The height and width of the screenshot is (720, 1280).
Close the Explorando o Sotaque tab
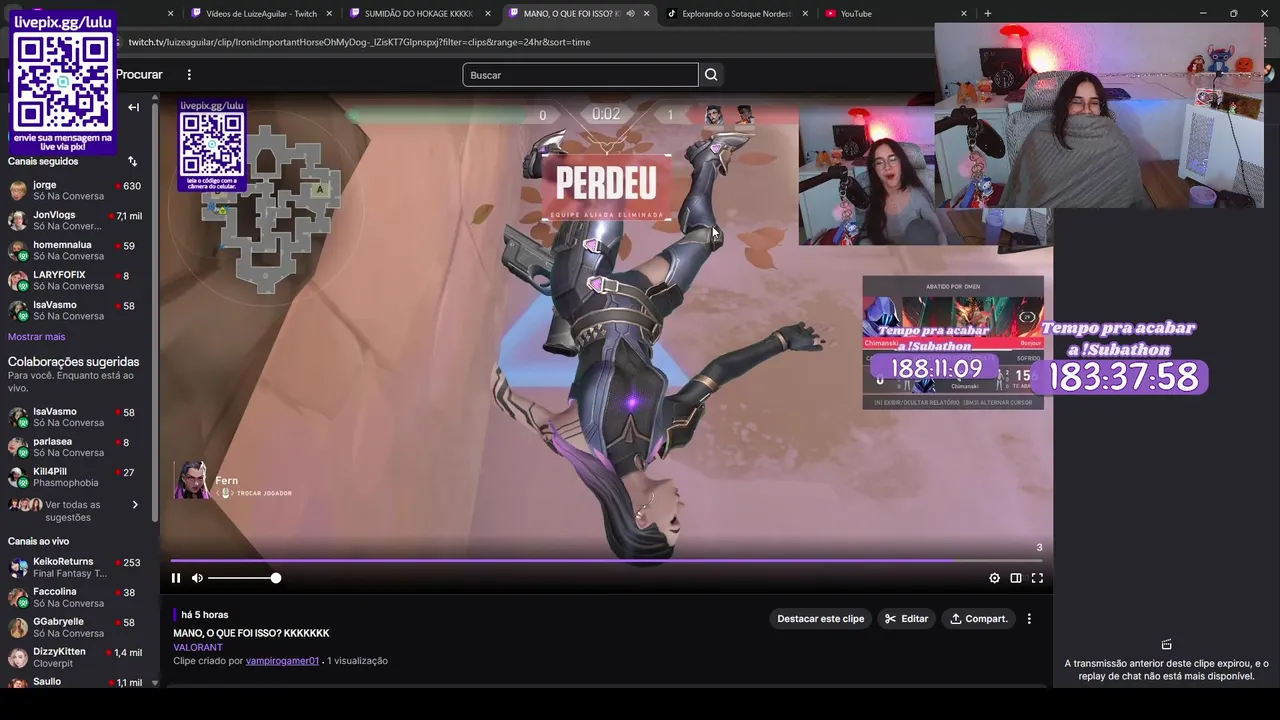(805, 14)
